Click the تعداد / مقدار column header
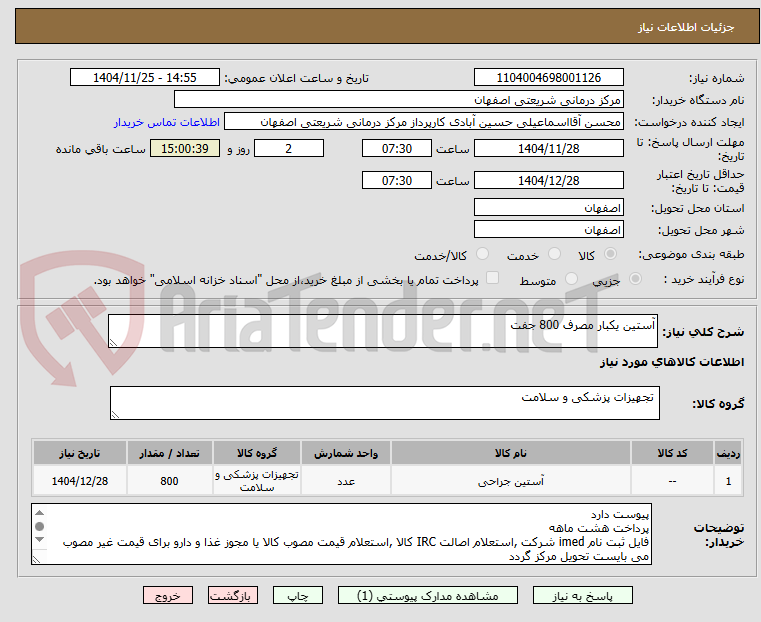Viewport: 761px width, 622px height. (x=169, y=453)
